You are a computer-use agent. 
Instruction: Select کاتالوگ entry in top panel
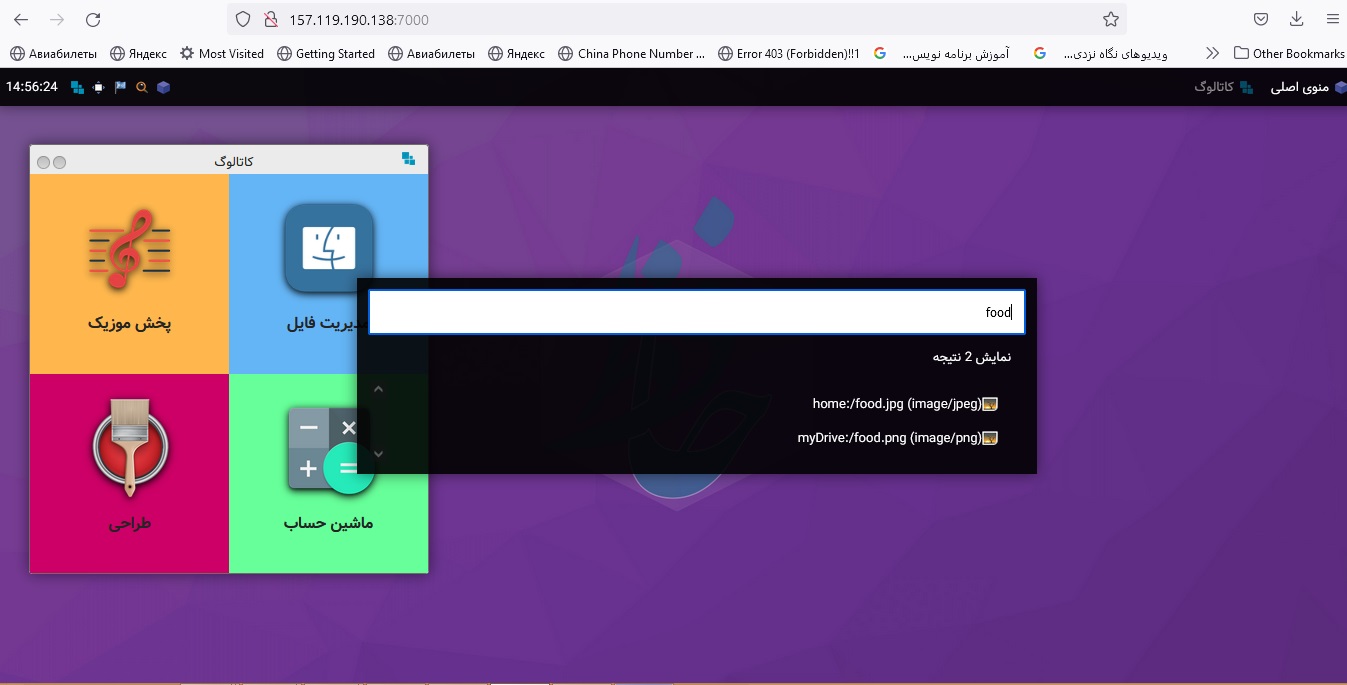[x=1223, y=87]
